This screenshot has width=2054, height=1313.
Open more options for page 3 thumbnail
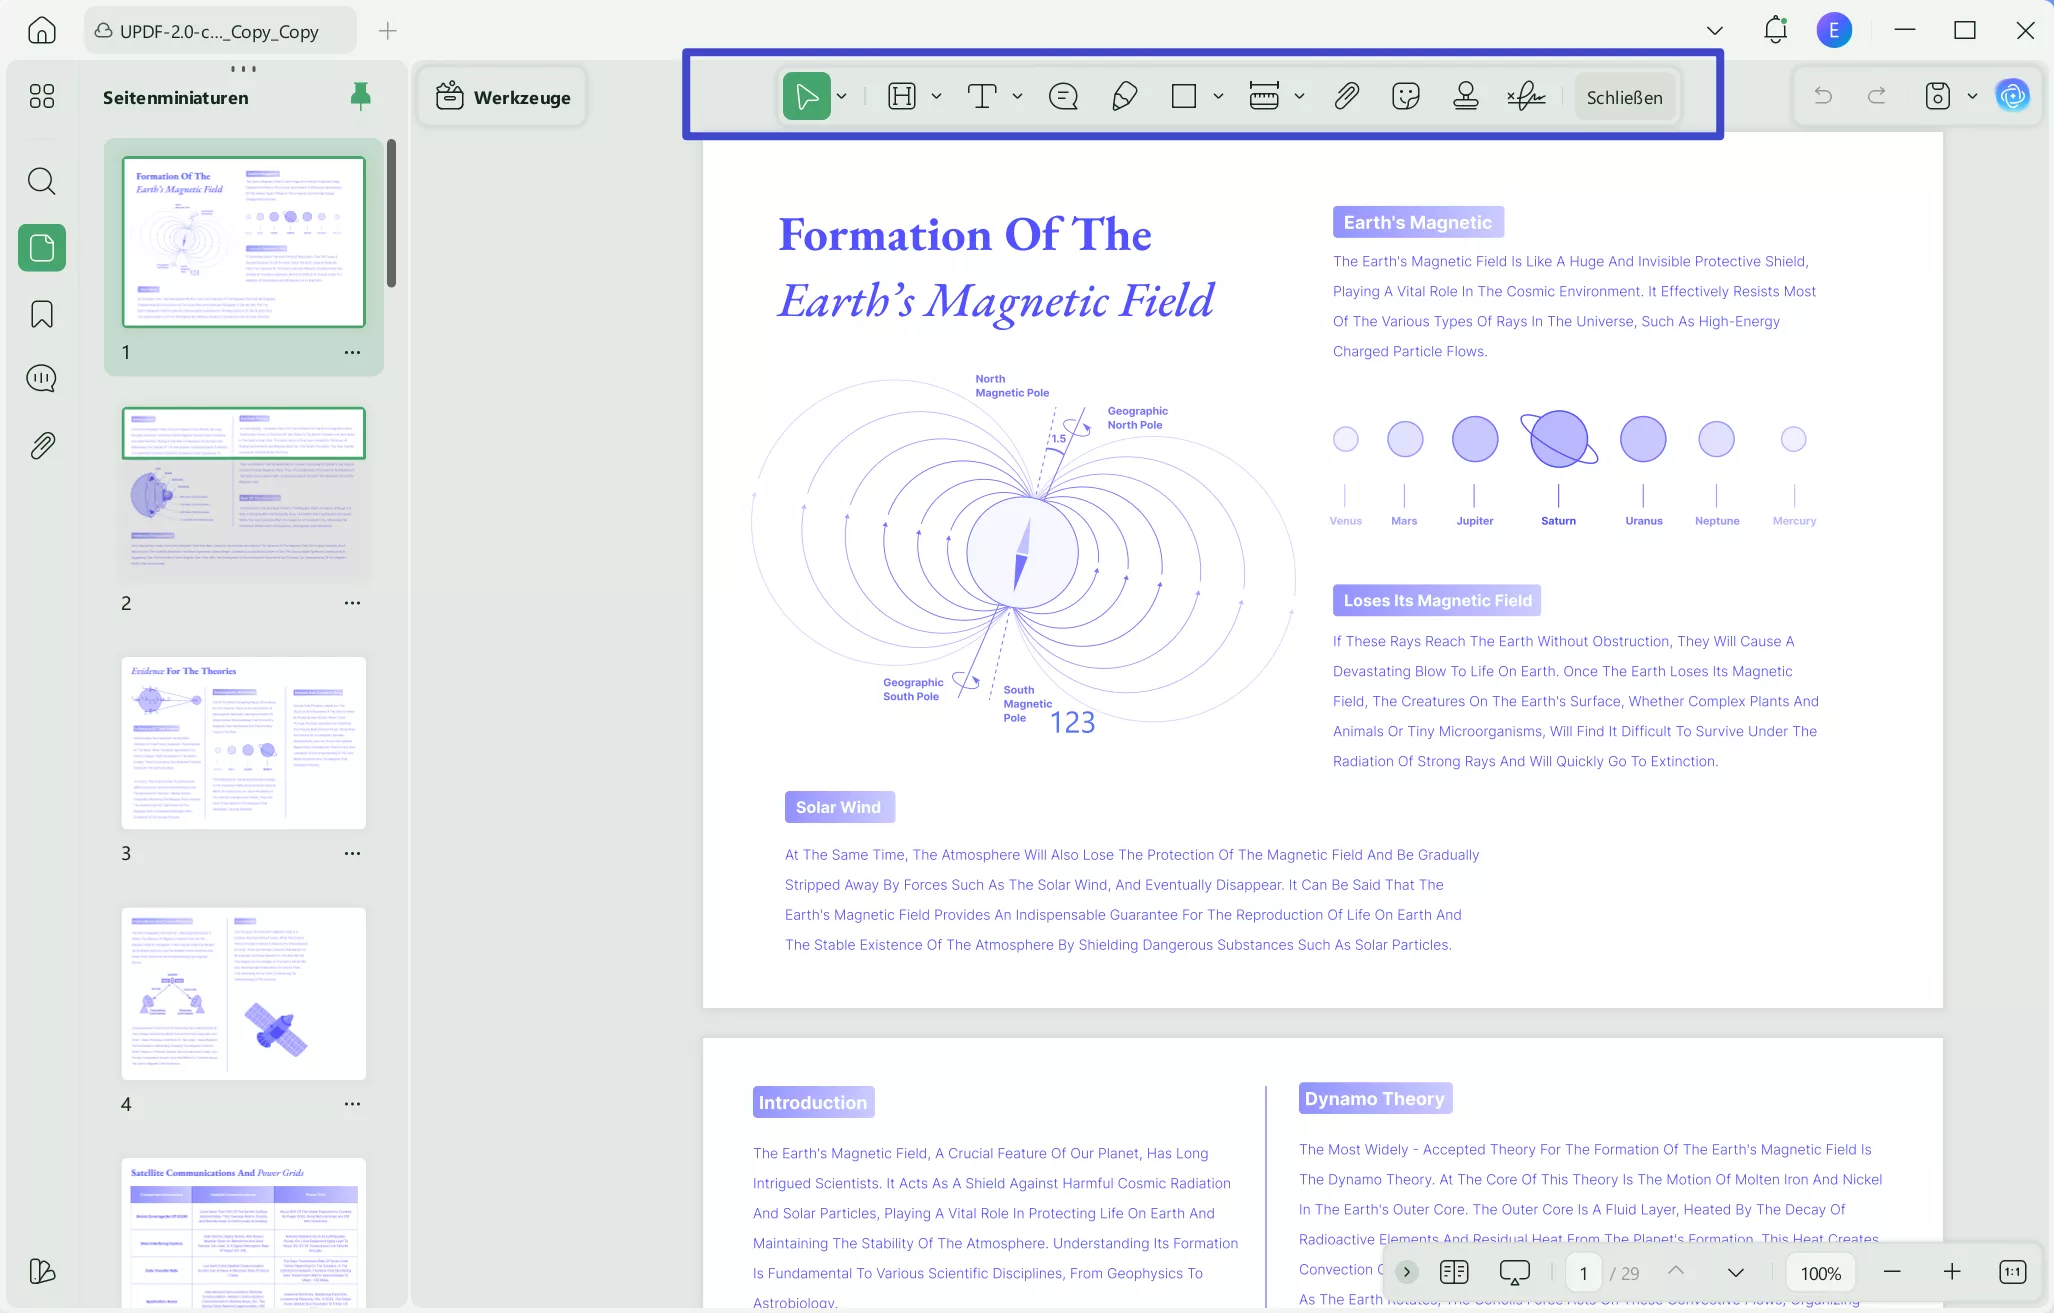352,853
